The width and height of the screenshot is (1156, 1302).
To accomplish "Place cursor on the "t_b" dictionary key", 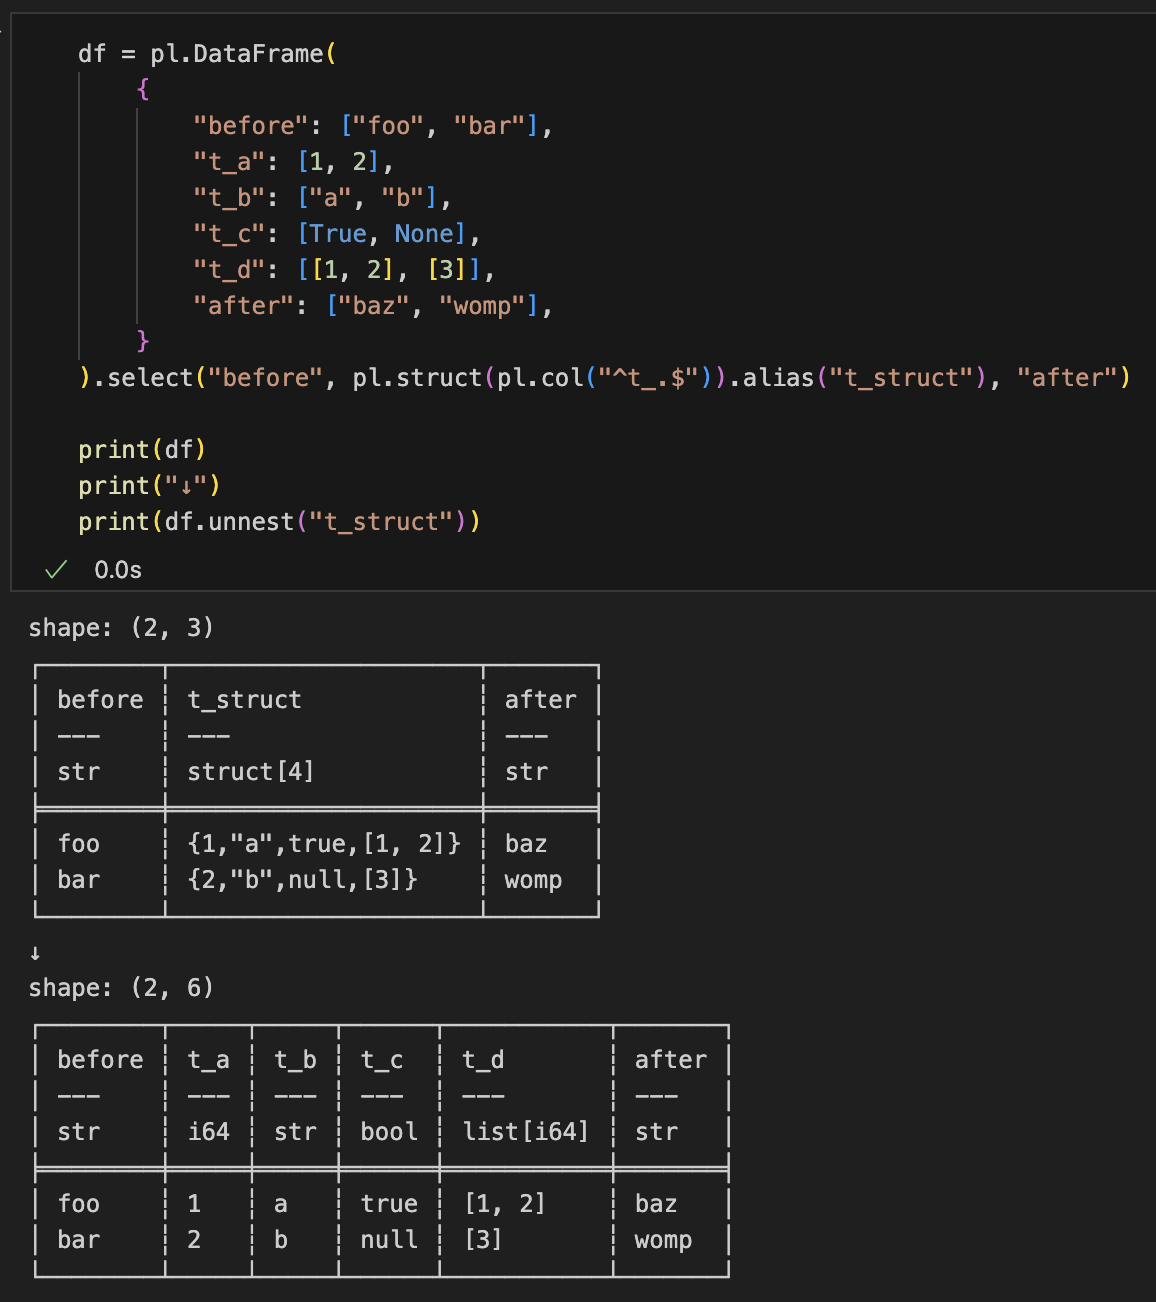I will coord(229,197).
